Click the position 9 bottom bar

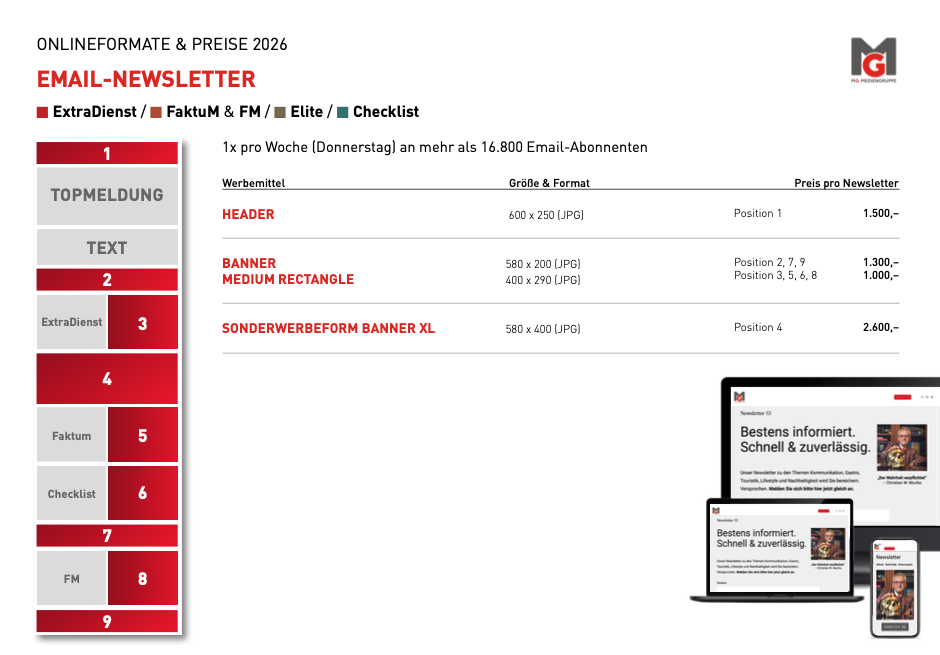tap(107, 621)
